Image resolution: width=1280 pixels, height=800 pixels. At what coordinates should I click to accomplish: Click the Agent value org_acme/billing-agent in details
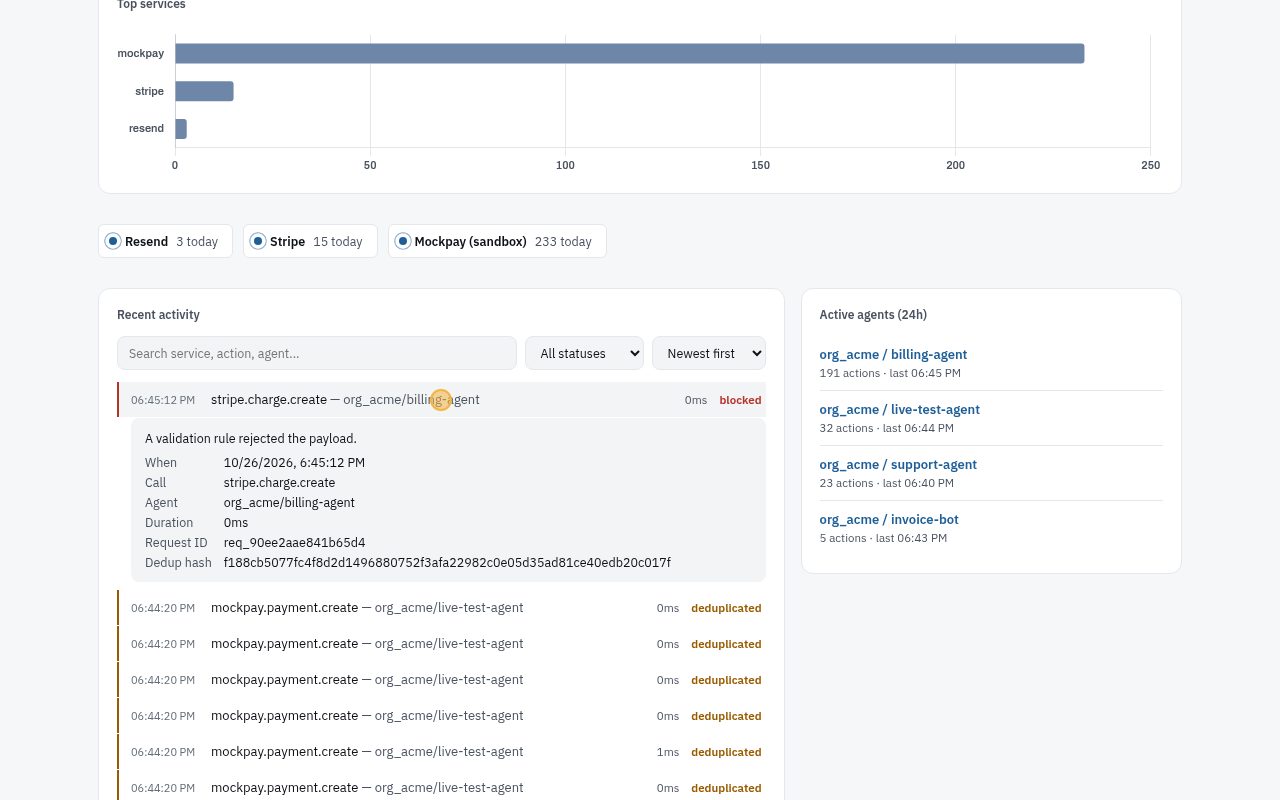[x=289, y=502]
